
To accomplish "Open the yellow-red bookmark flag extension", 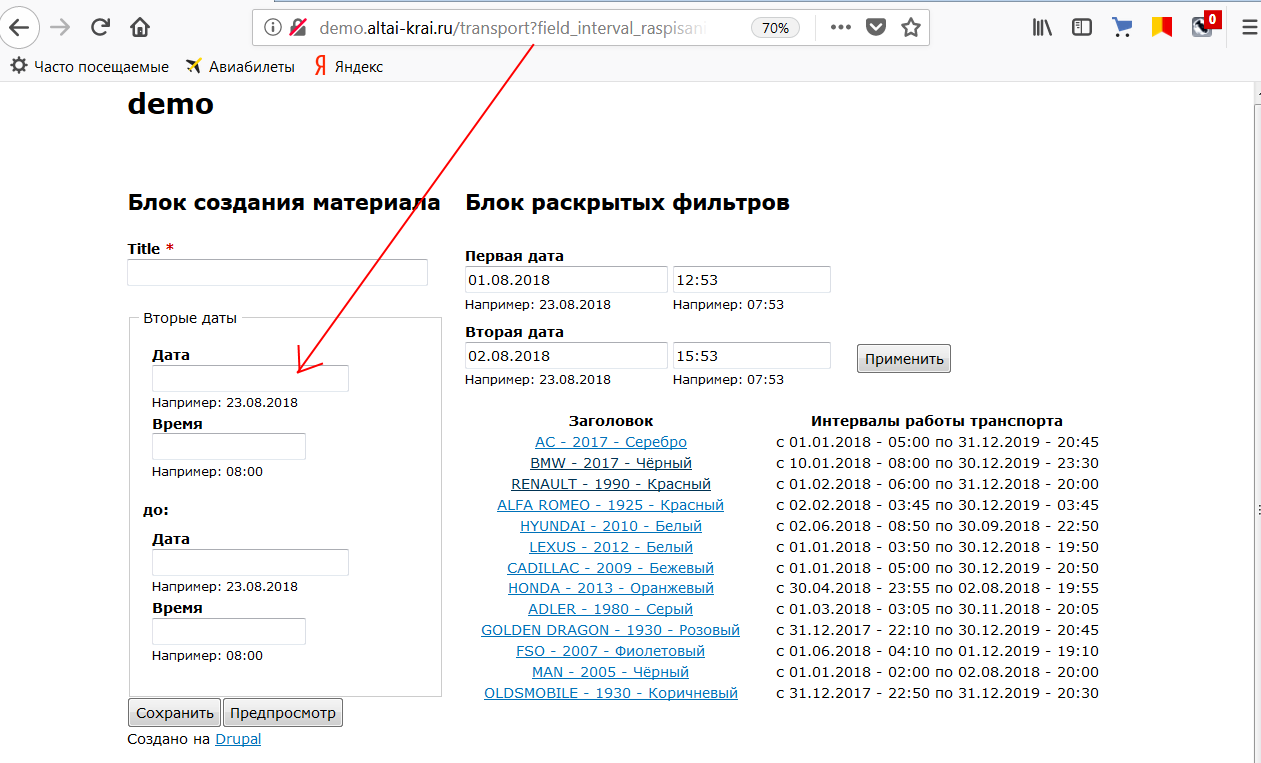I will tap(1161, 28).
